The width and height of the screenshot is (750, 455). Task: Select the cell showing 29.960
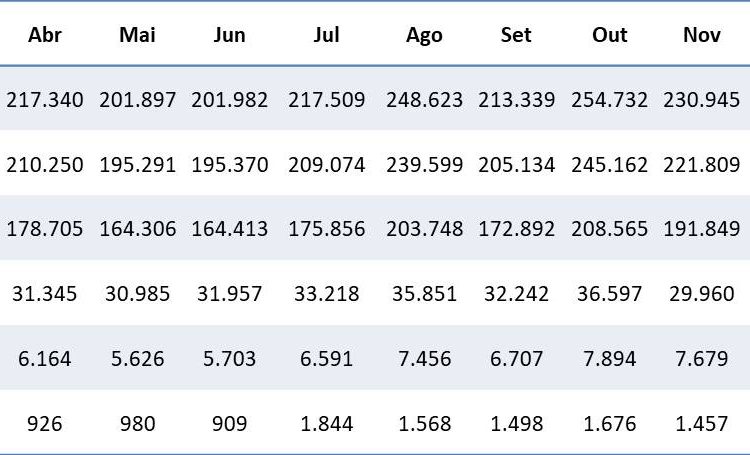(x=702, y=294)
